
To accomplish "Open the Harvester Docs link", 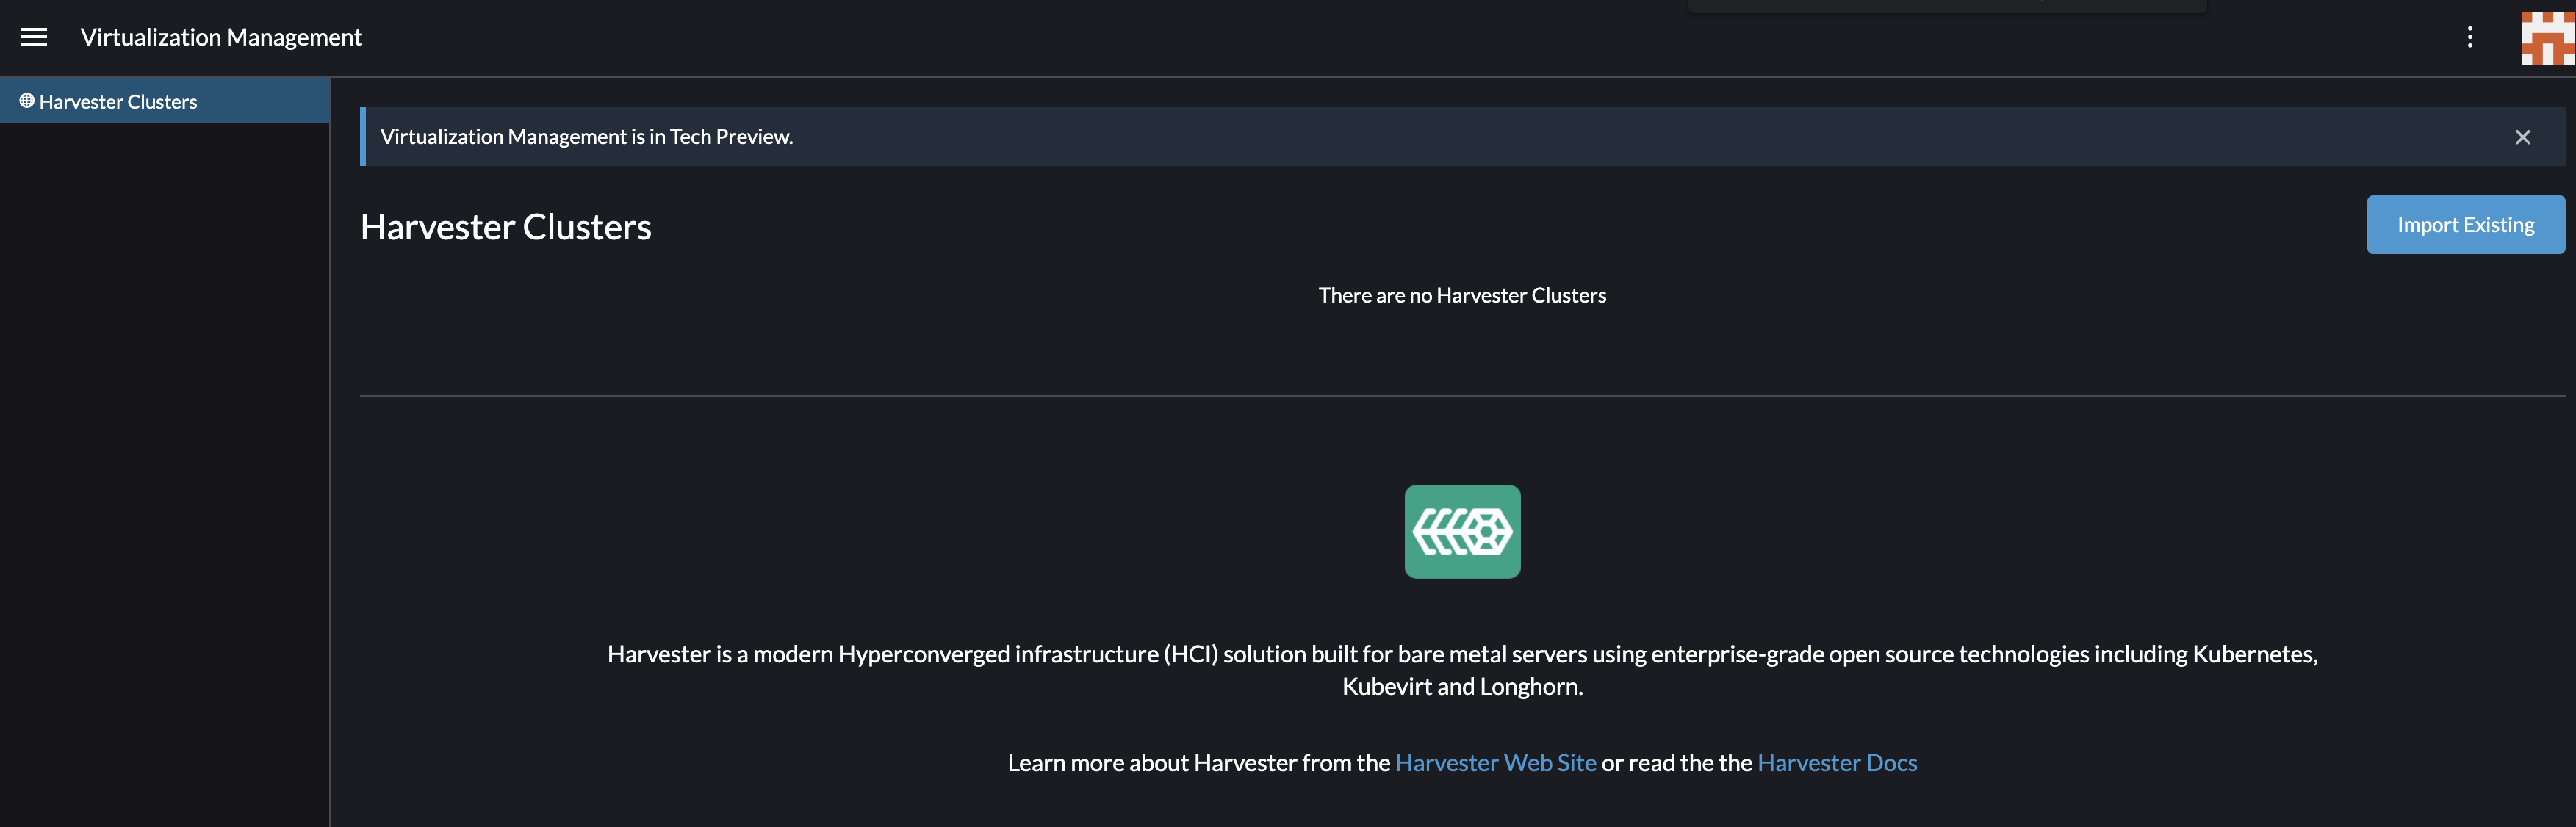I will (x=1837, y=761).
